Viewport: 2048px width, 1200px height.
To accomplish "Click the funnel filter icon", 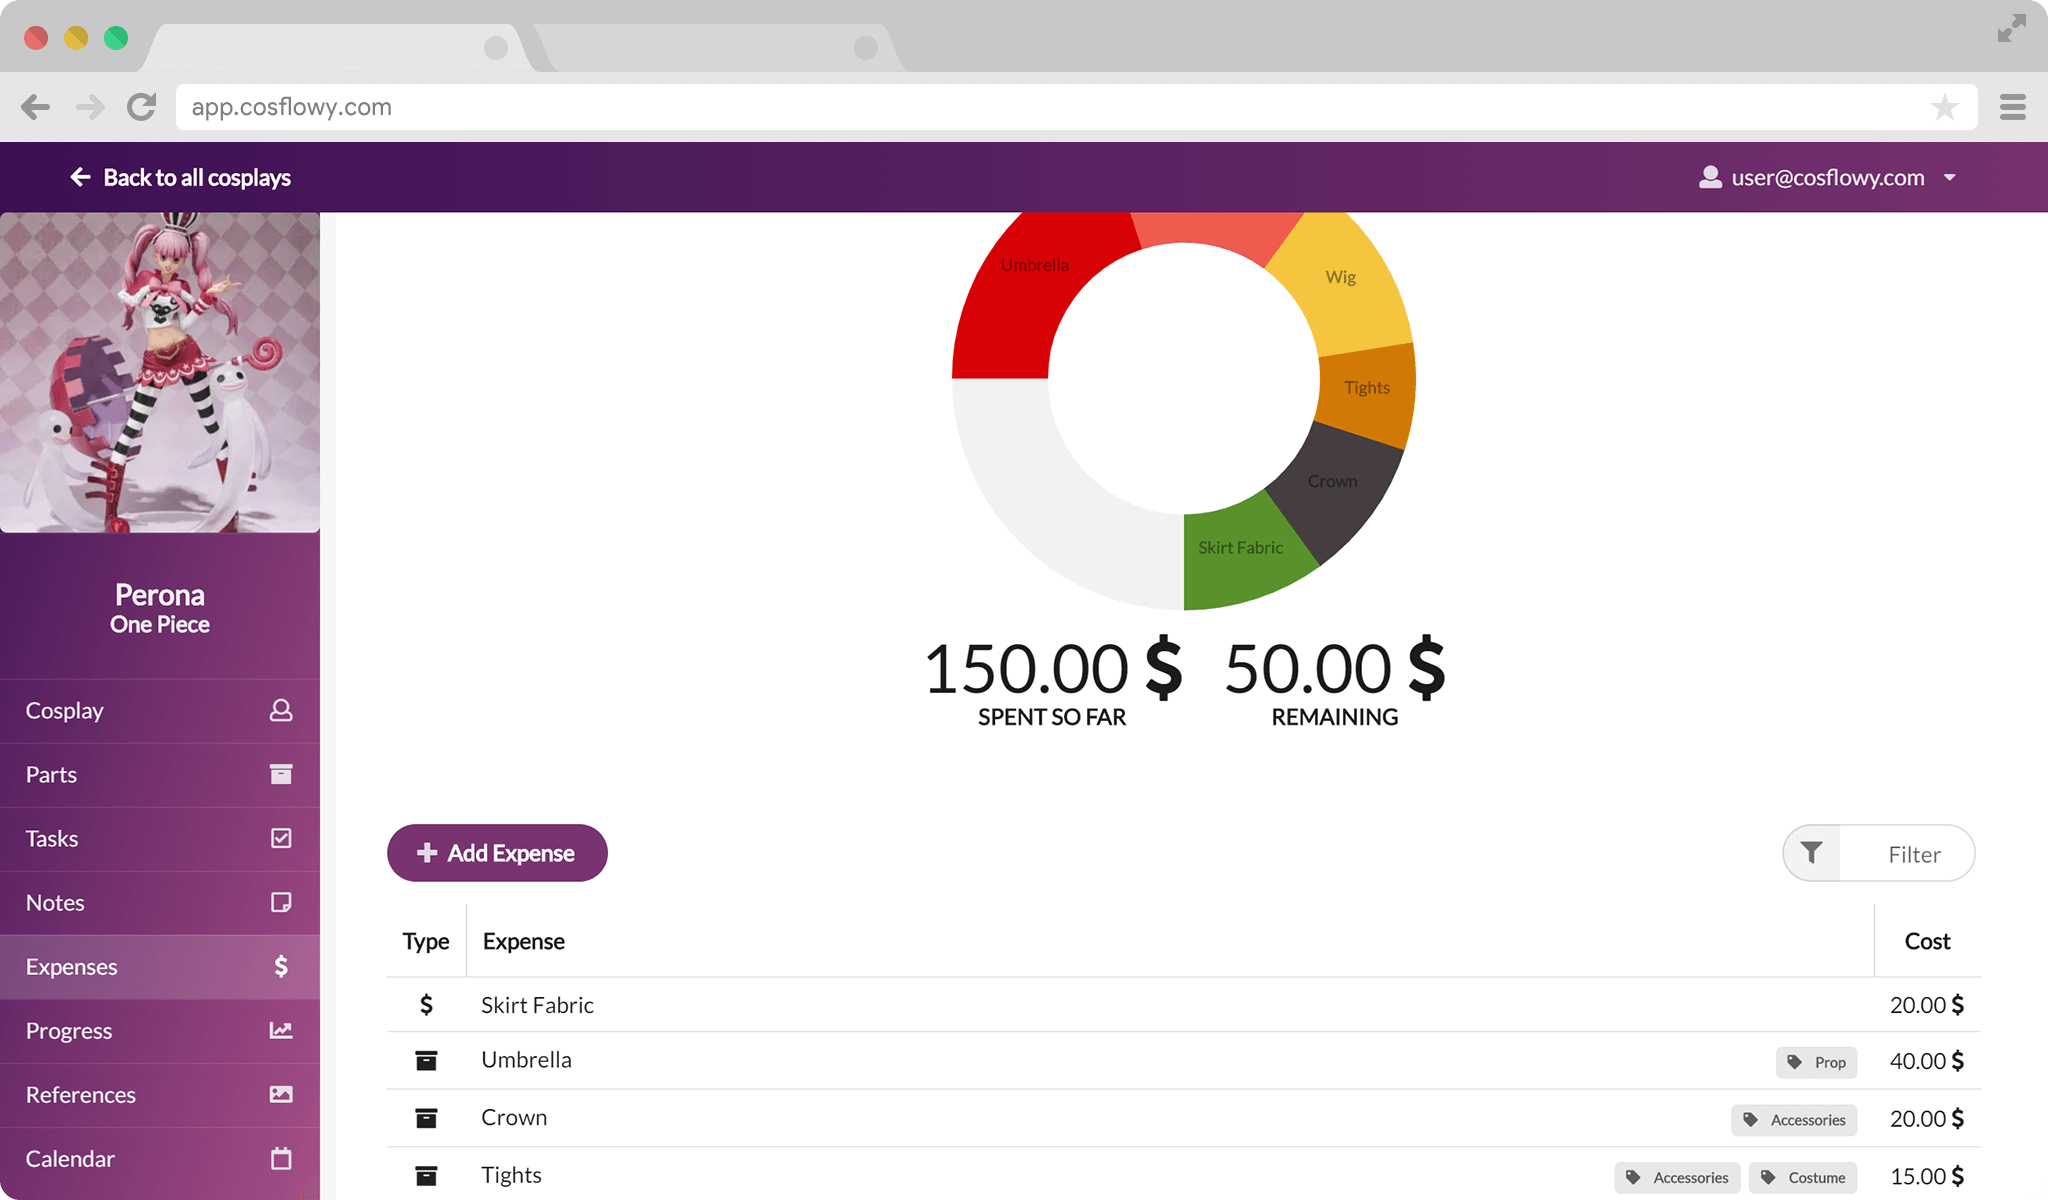I will click(1811, 853).
